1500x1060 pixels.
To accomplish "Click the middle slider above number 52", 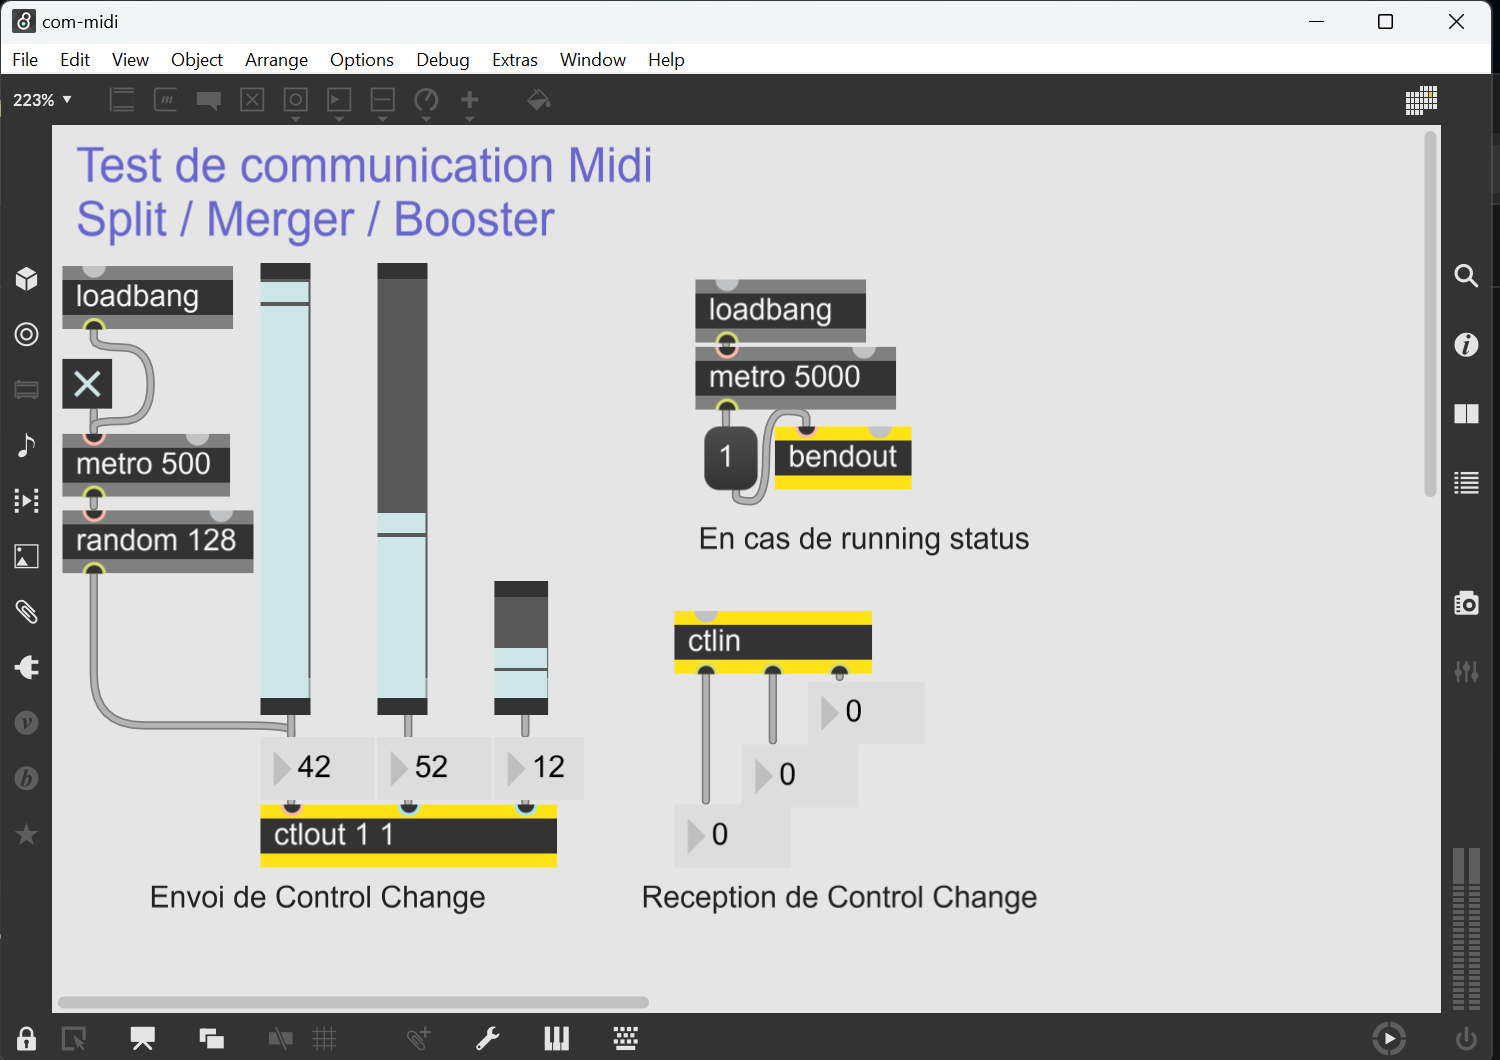I will tap(402, 489).
